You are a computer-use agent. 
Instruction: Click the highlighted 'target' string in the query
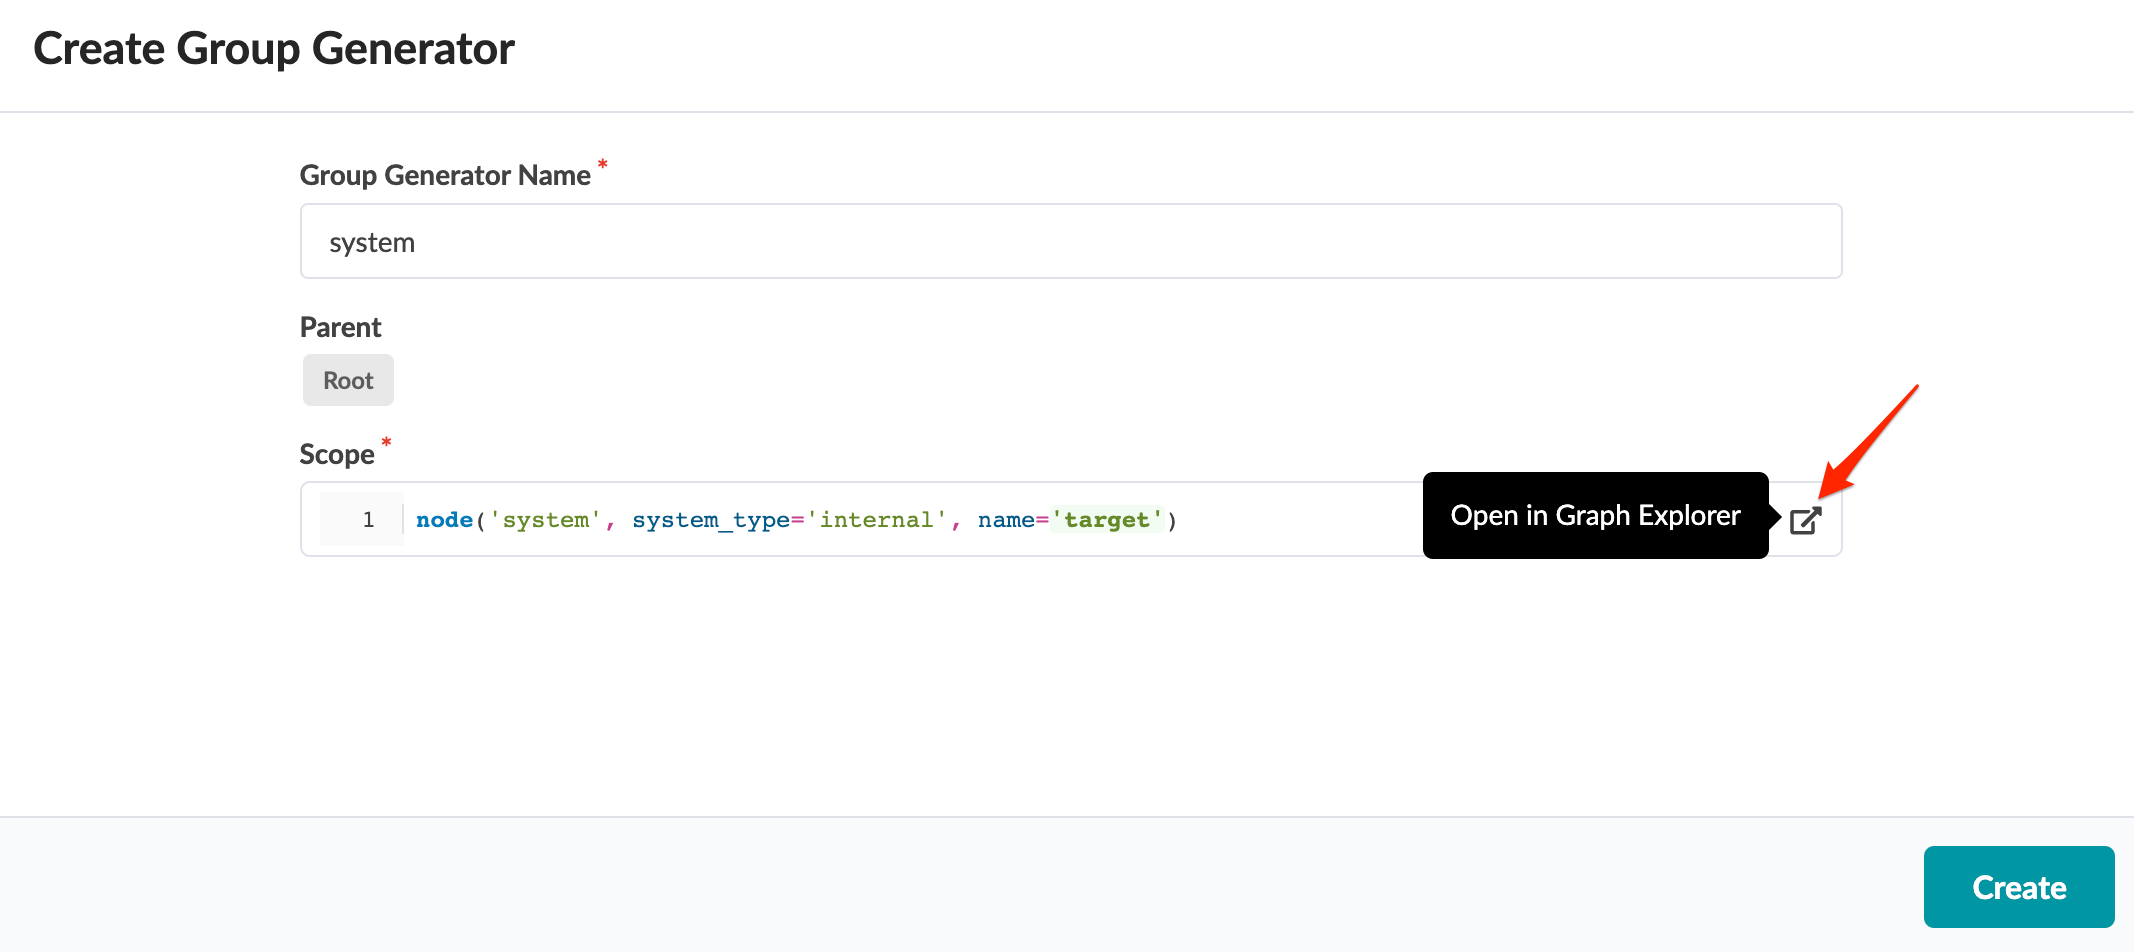[1107, 520]
